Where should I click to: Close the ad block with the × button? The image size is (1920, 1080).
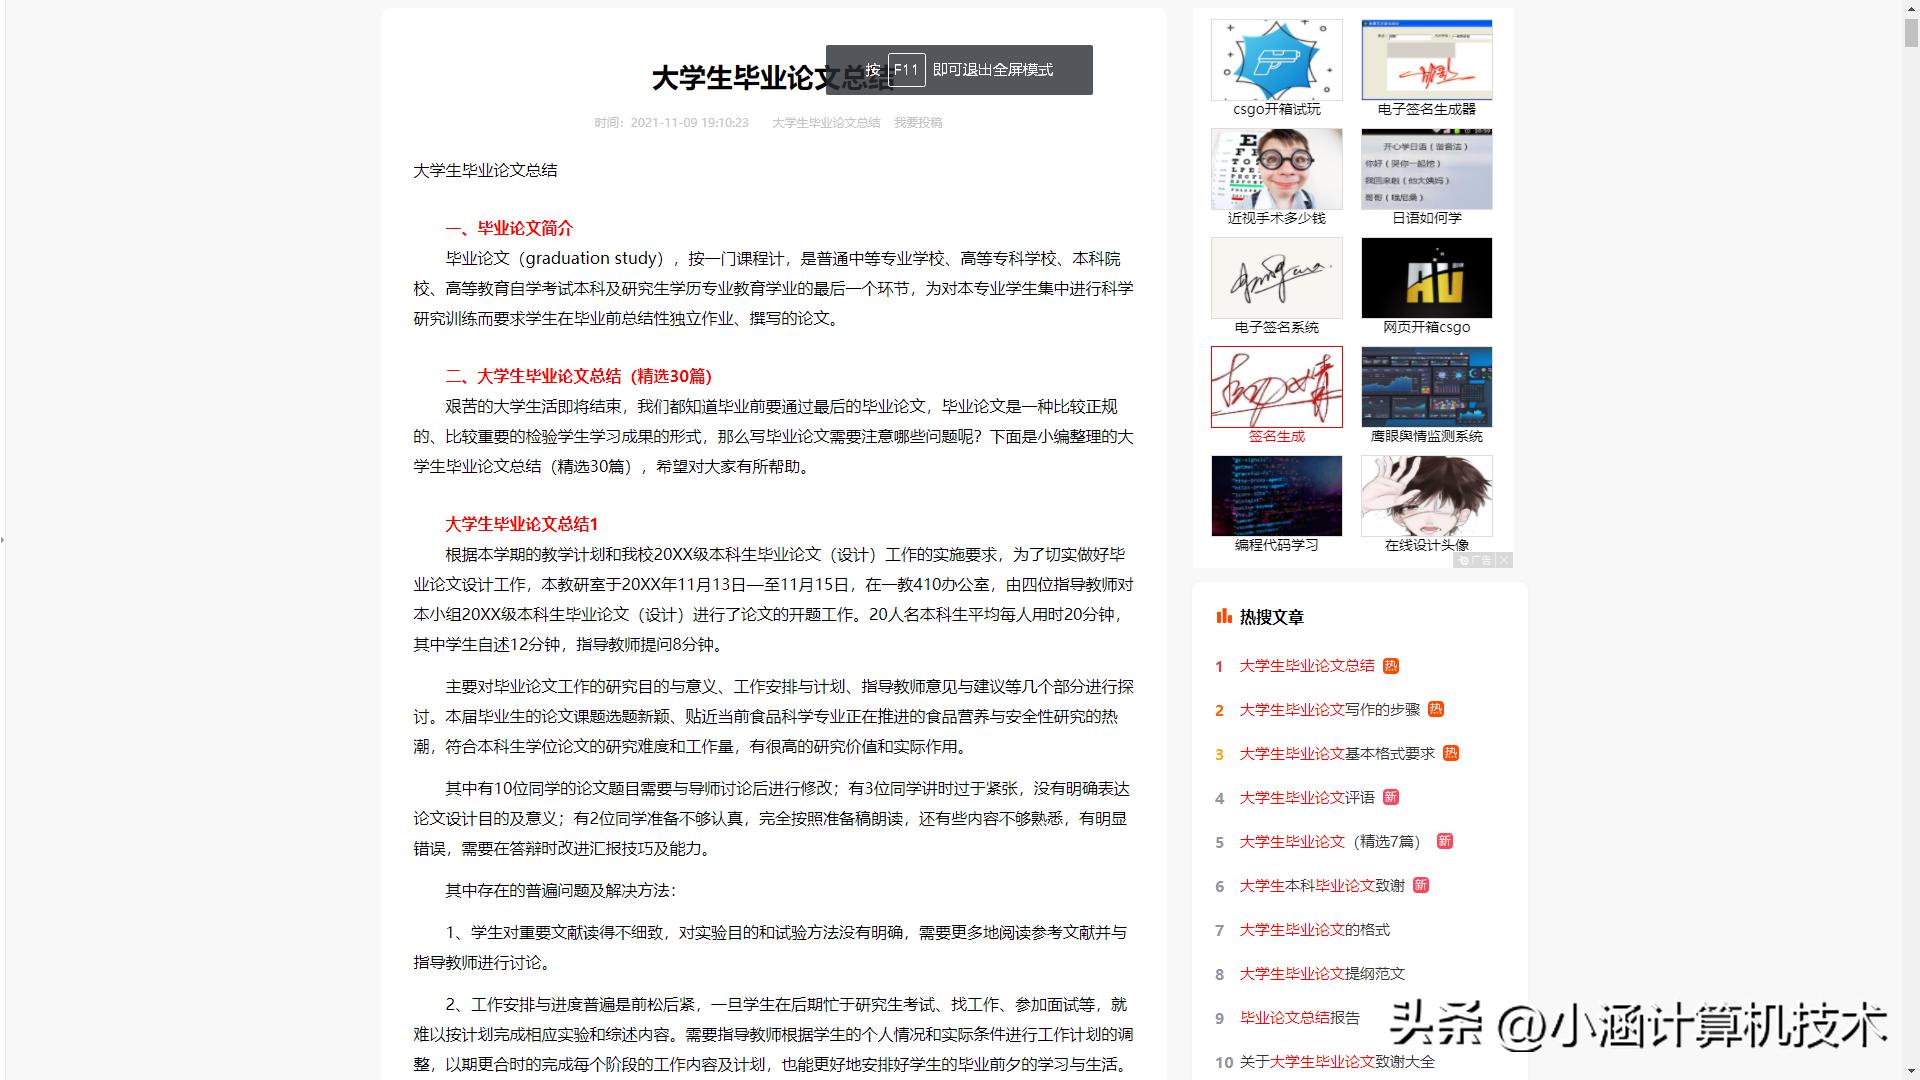[1504, 560]
